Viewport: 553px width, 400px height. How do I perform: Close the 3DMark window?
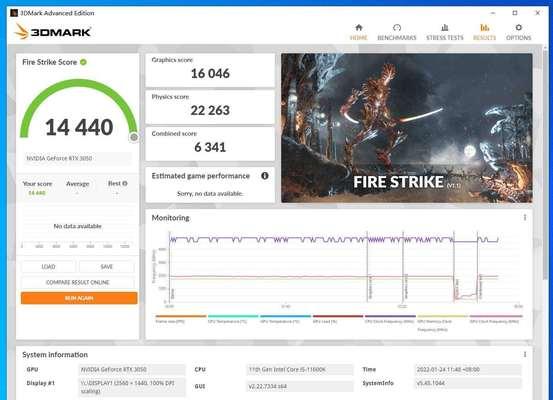(x=537, y=13)
